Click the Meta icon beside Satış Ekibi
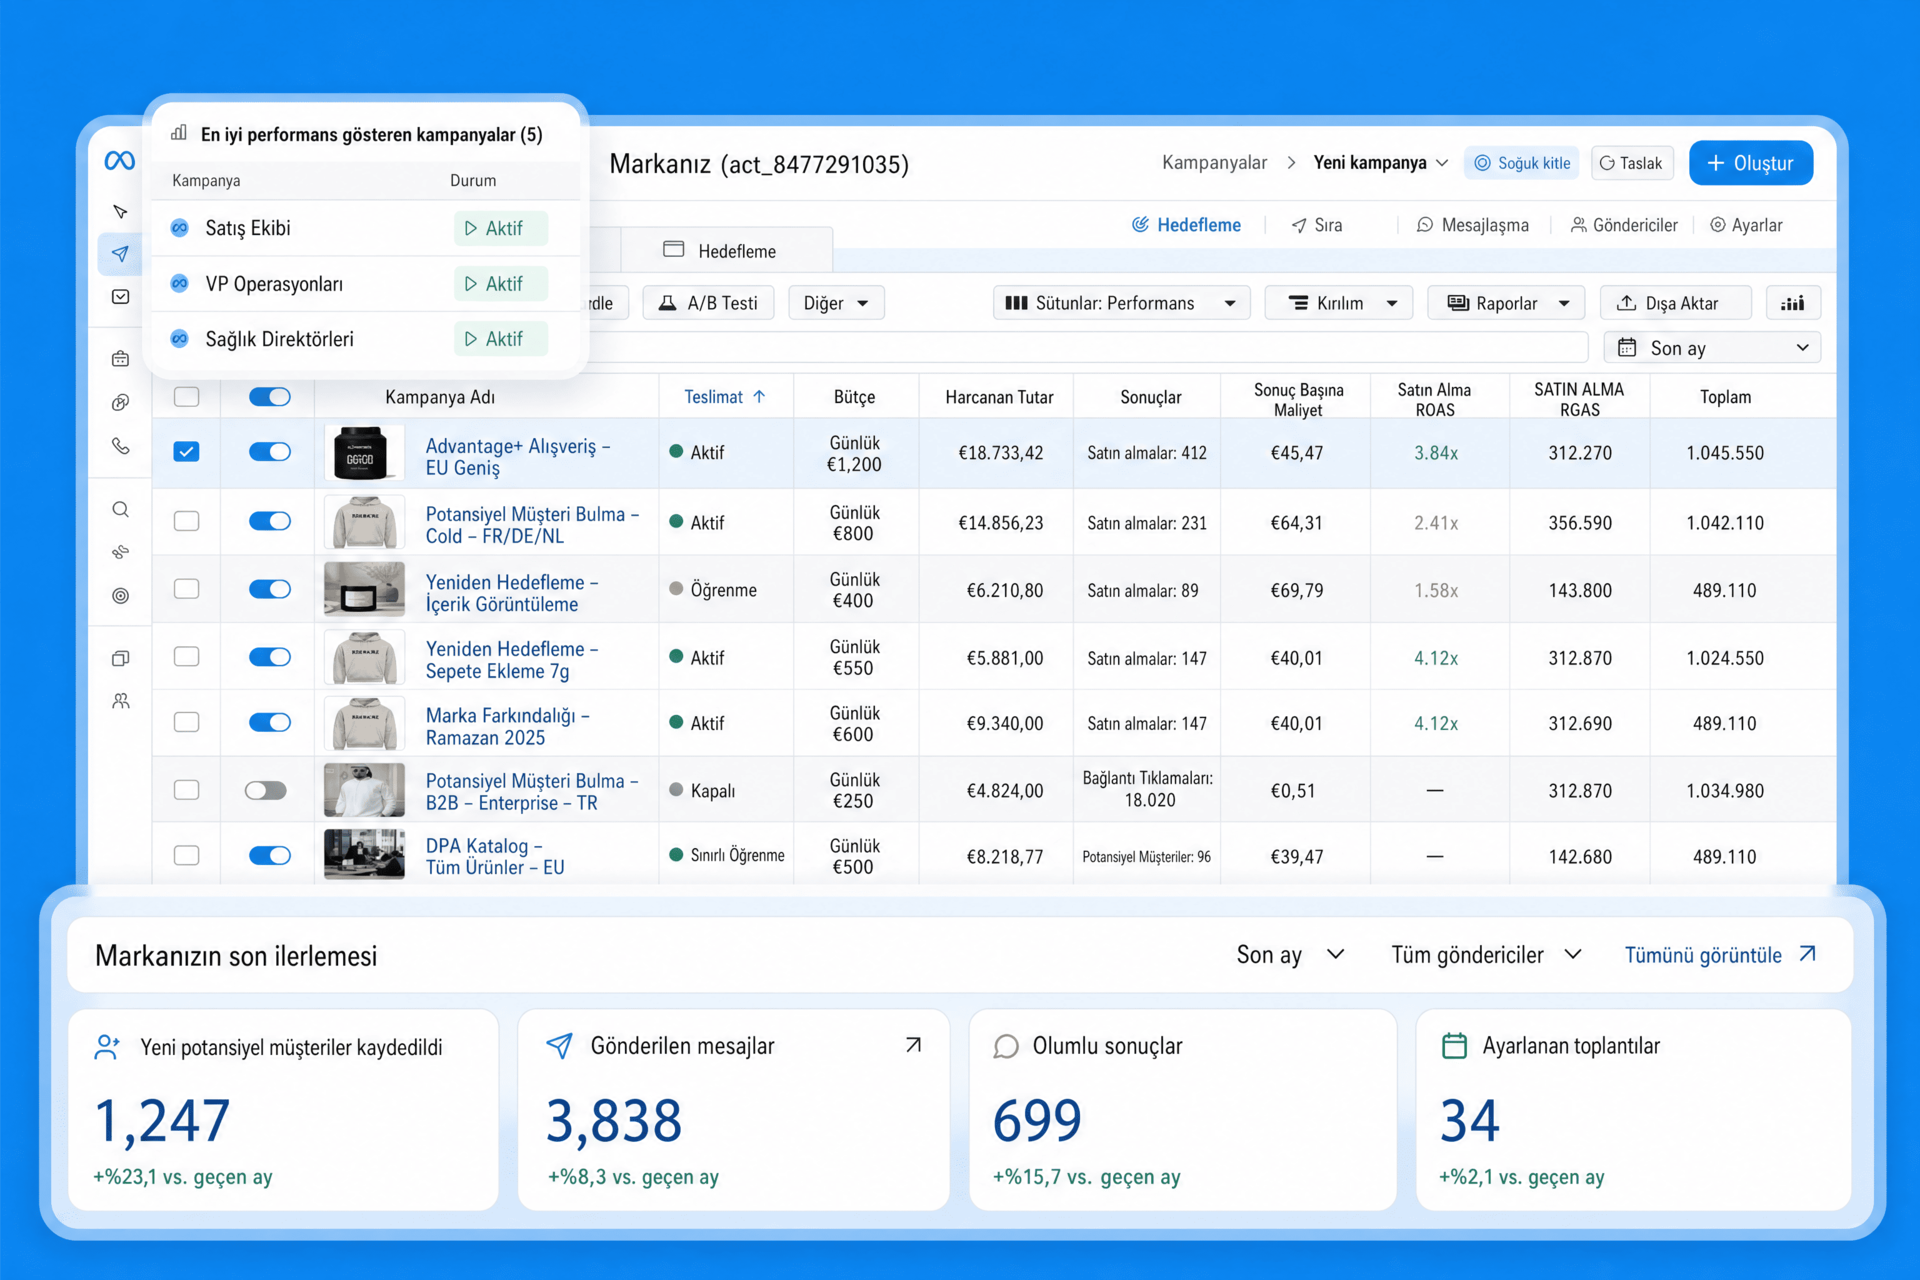1920x1280 pixels. pyautogui.click(x=180, y=228)
